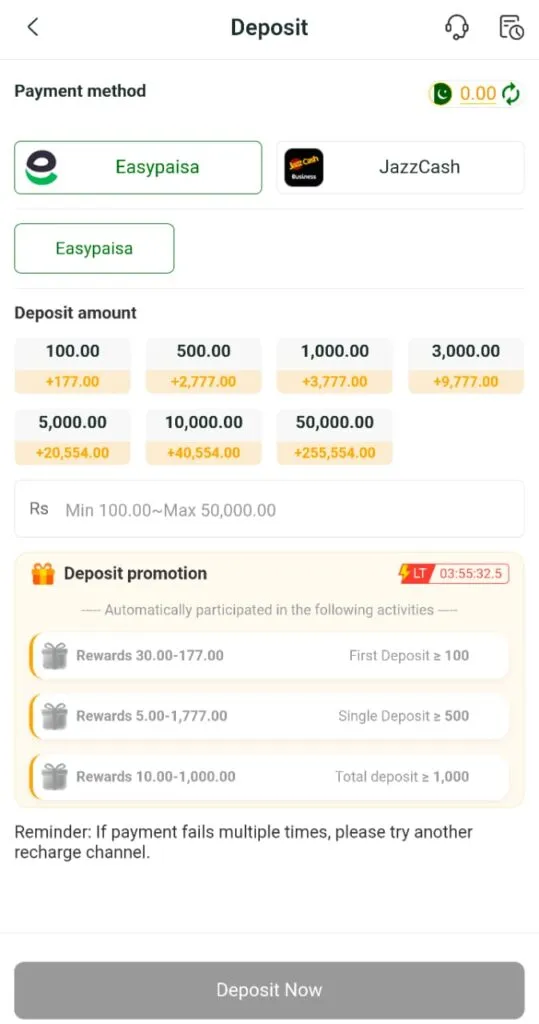Select JazzCash payment method
The image size is (539, 1024).
click(400, 168)
